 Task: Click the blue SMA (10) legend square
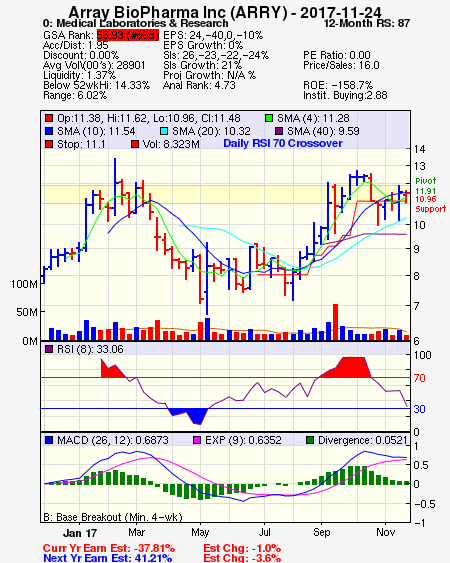49,131
